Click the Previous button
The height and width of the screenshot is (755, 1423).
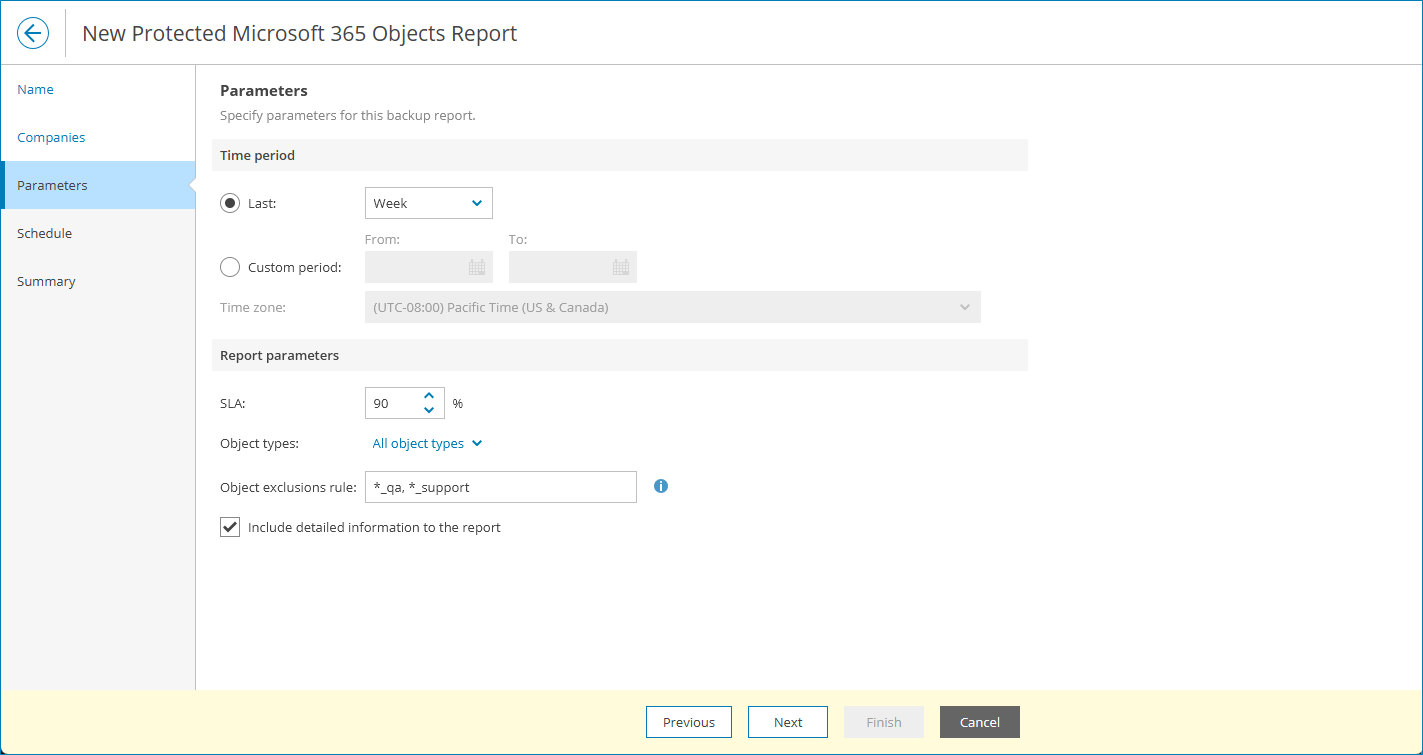click(x=688, y=722)
